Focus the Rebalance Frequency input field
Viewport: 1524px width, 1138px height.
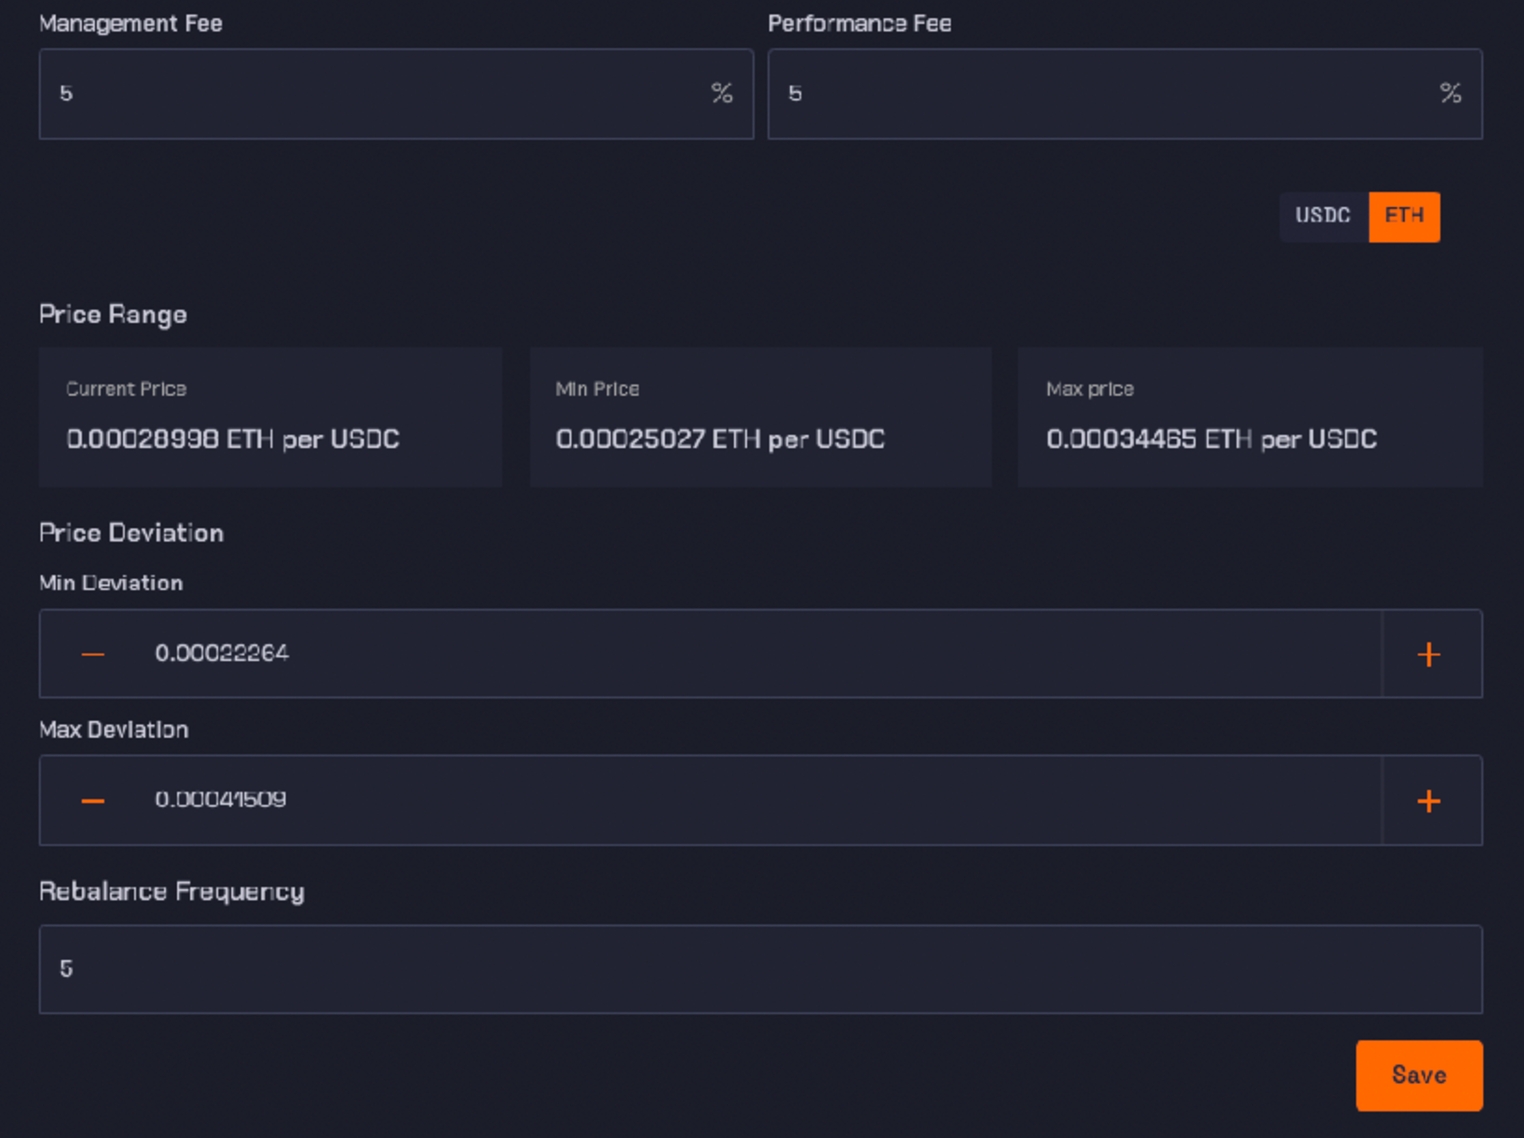click(760, 969)
